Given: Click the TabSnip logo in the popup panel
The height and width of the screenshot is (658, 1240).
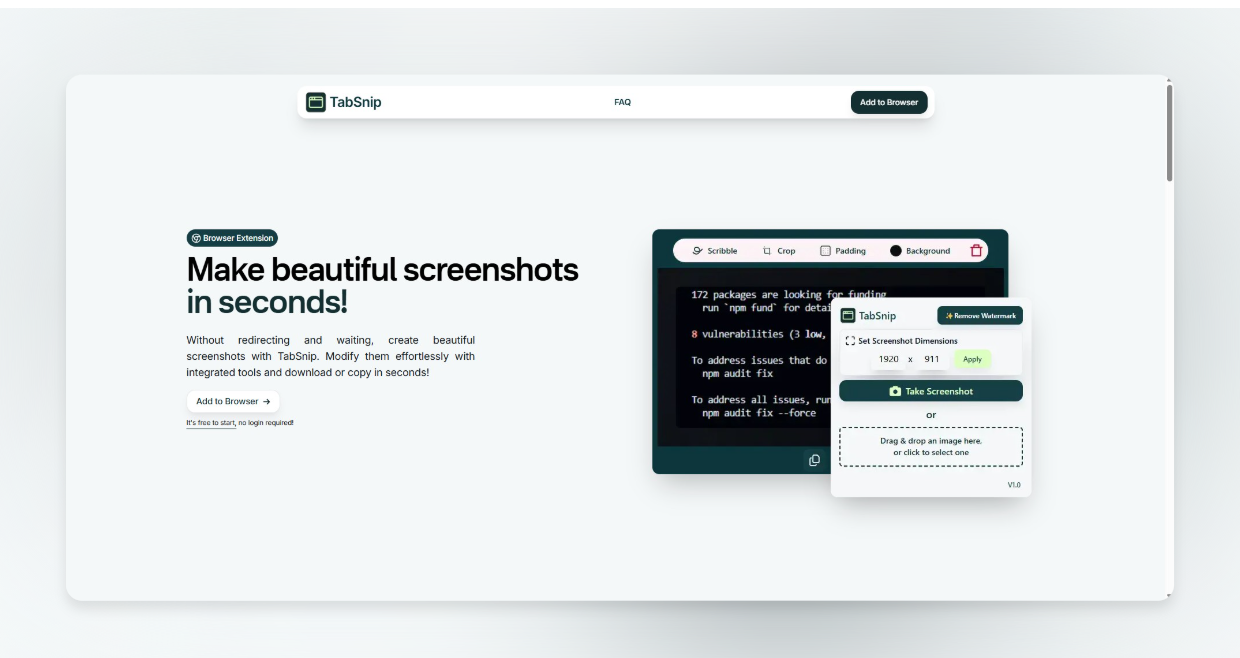Looking at the screenshot, I should click(x=868, y=316).
